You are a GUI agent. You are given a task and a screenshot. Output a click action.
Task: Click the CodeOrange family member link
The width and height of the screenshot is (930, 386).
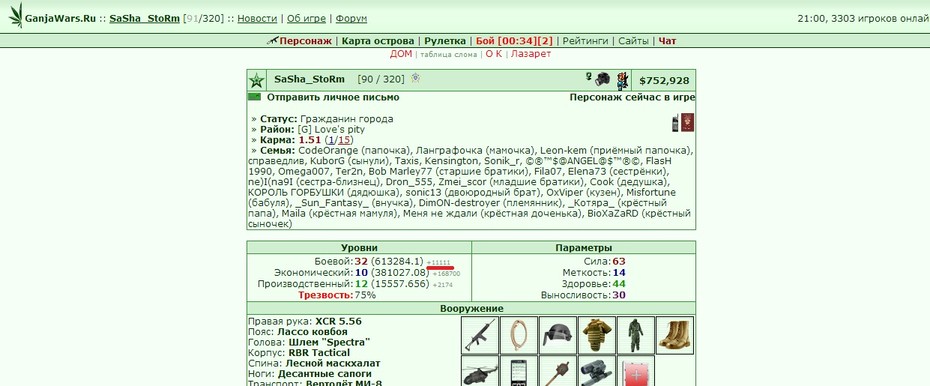329,151
